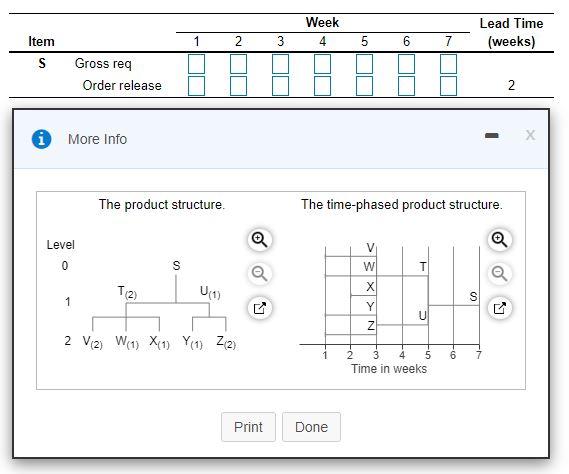Zoom in on the time-phased product structure

(x=499, y=240)
